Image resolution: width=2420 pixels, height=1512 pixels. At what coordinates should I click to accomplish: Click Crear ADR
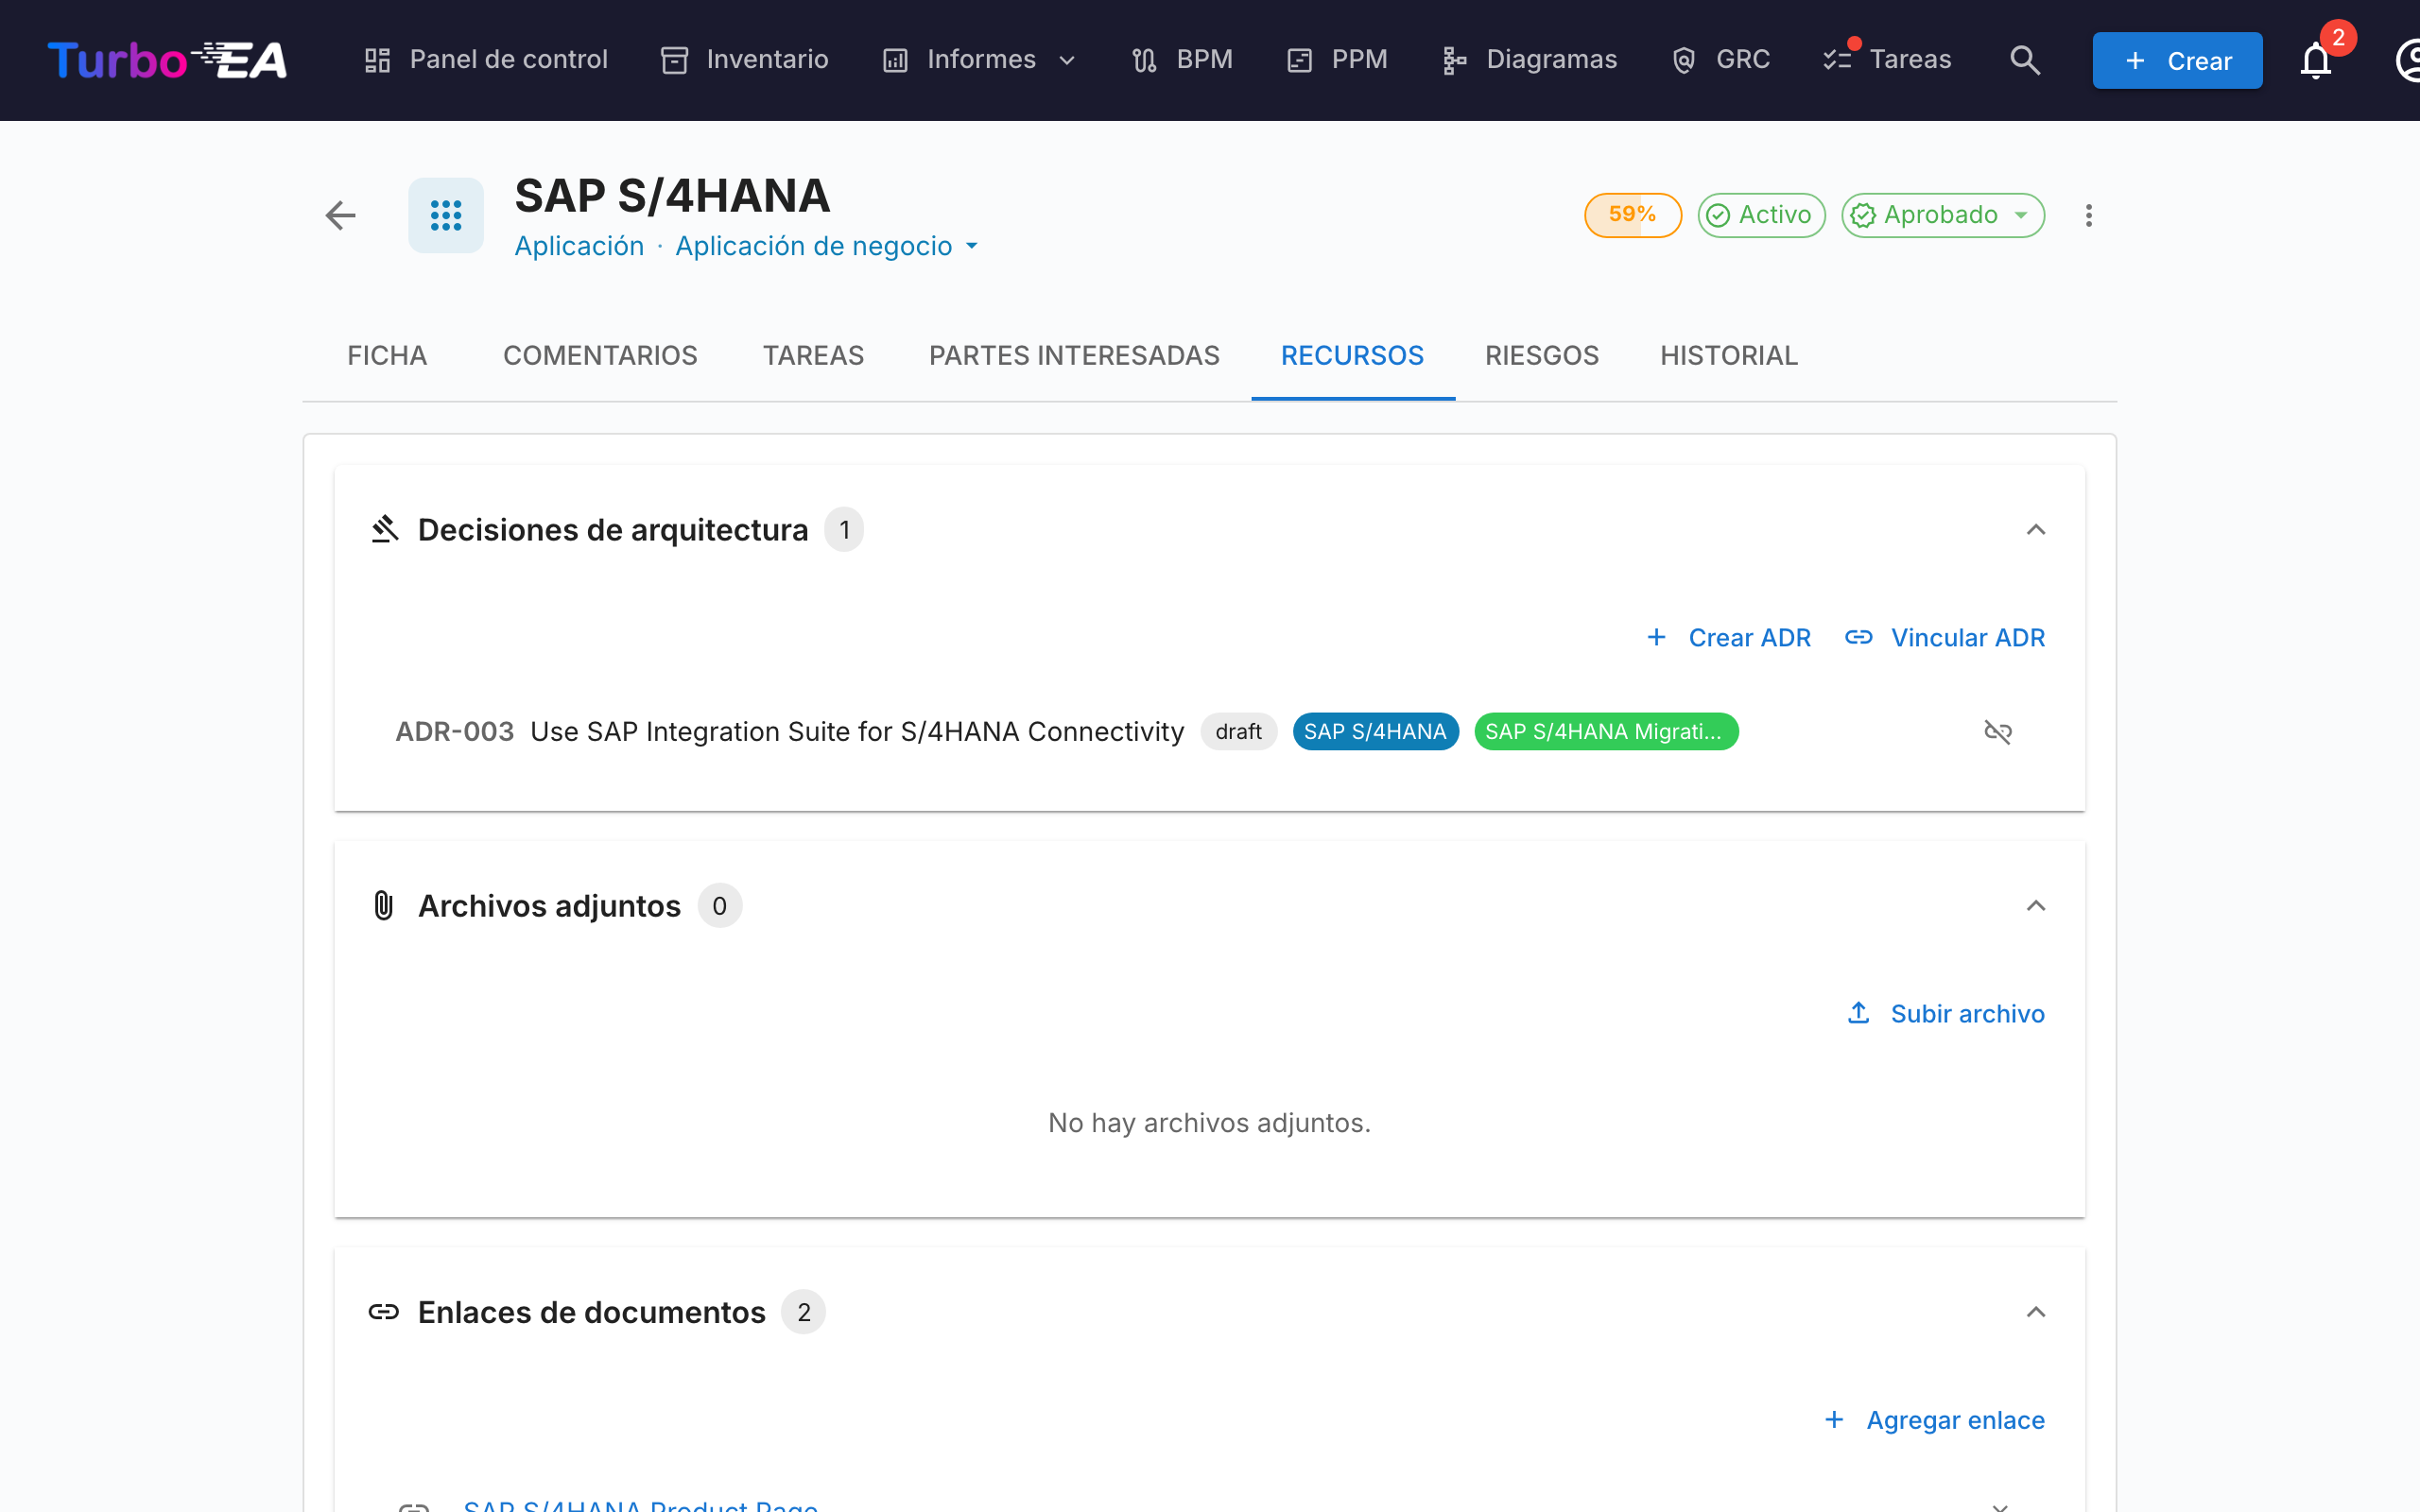(1729, 638)
